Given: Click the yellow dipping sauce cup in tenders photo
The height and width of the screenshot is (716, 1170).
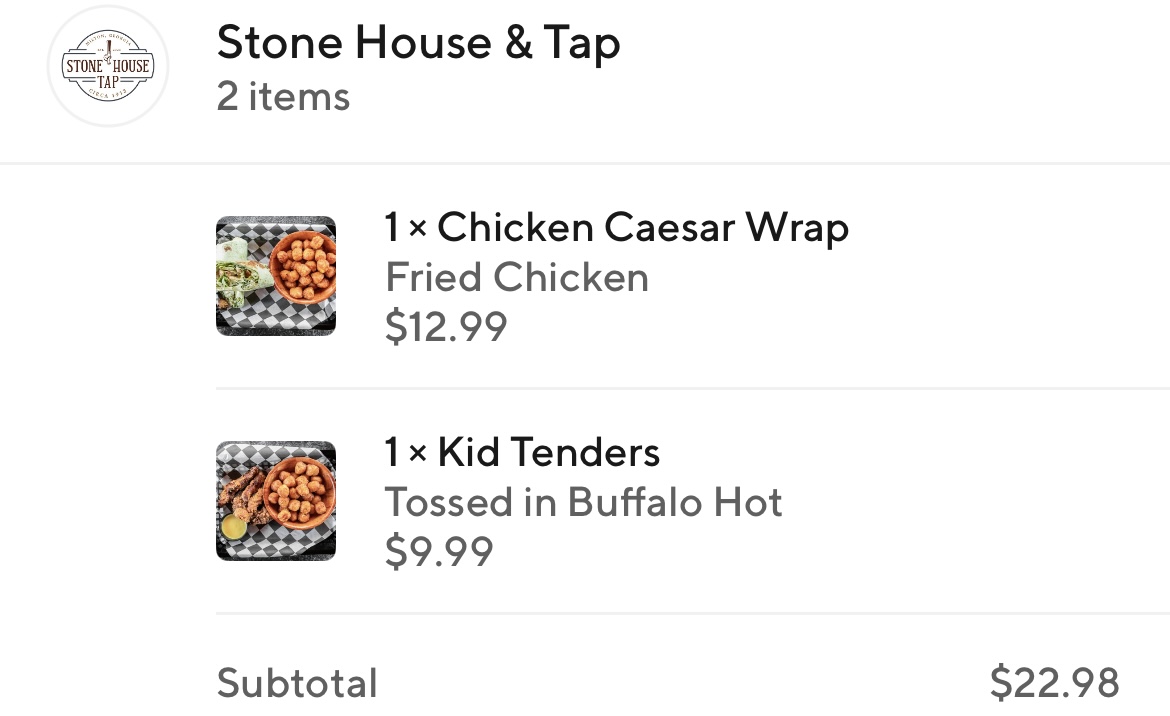Looking at the screenshot, I should pyautogui.click(x=234, y=525).
